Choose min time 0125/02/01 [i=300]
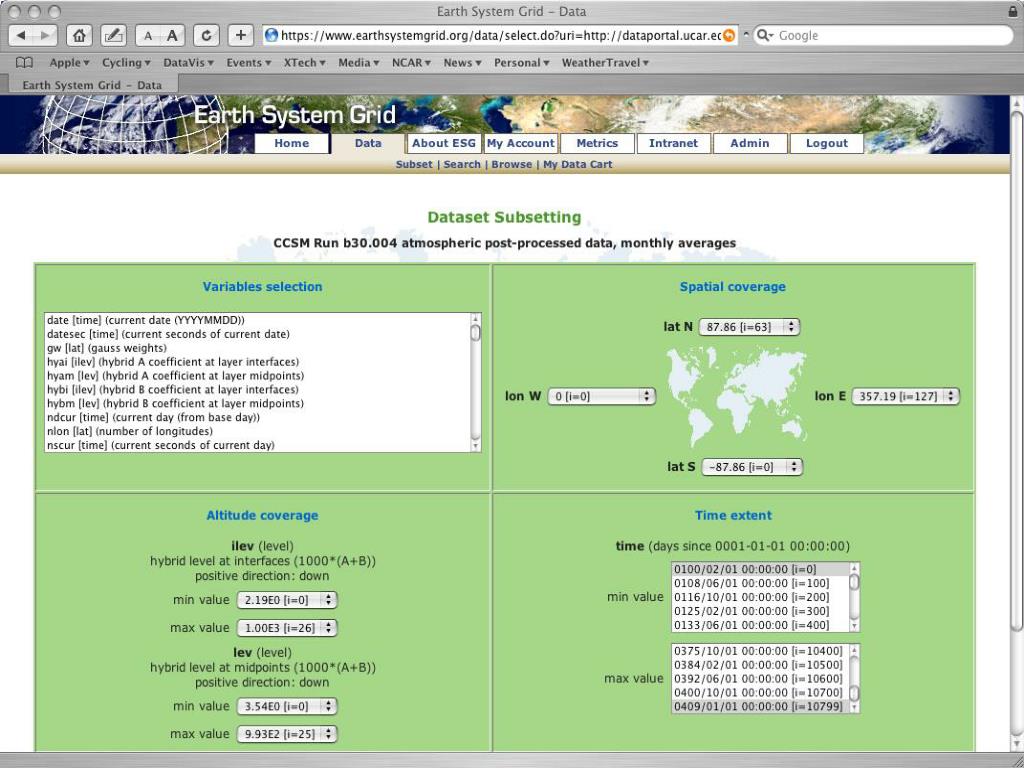This screenshot has height=768, width=1024. point(760,611)
